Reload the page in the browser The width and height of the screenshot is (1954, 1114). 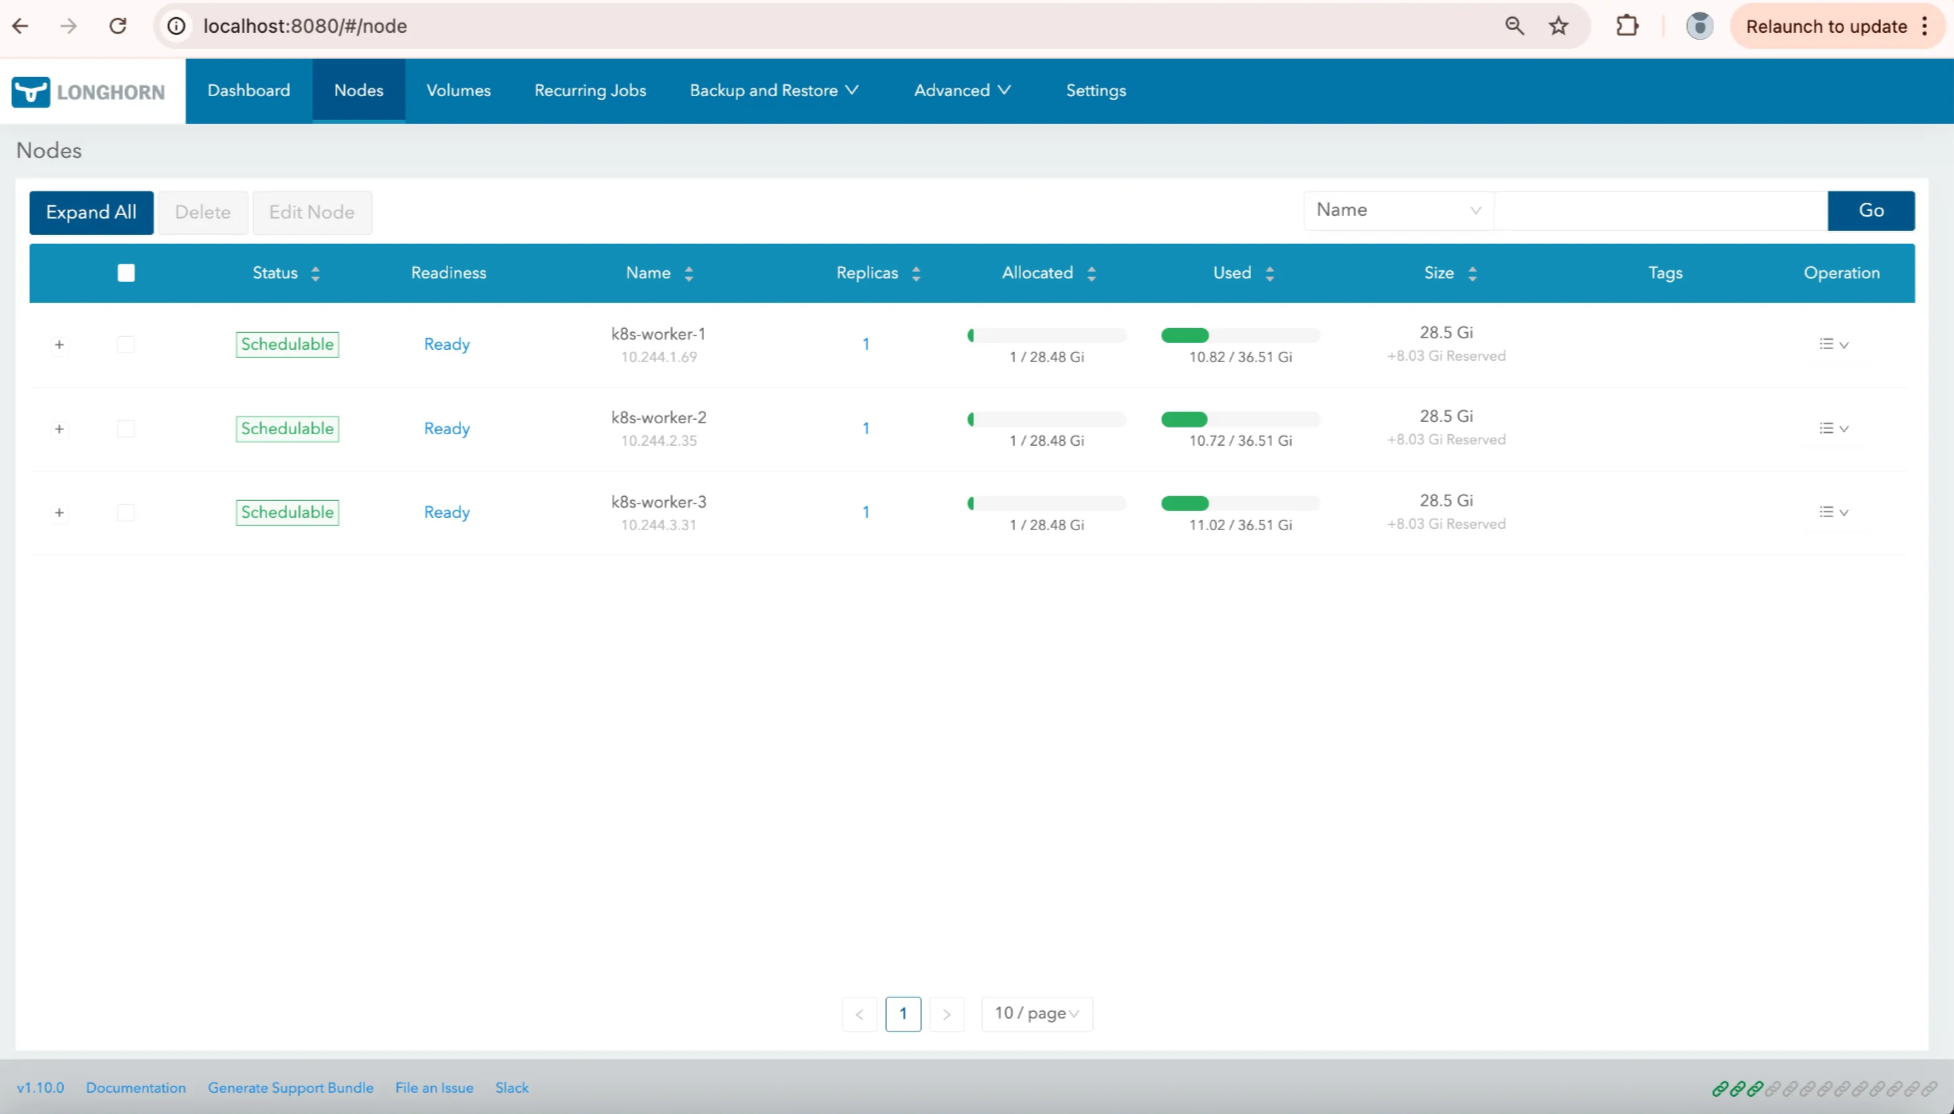pos(118,26)
